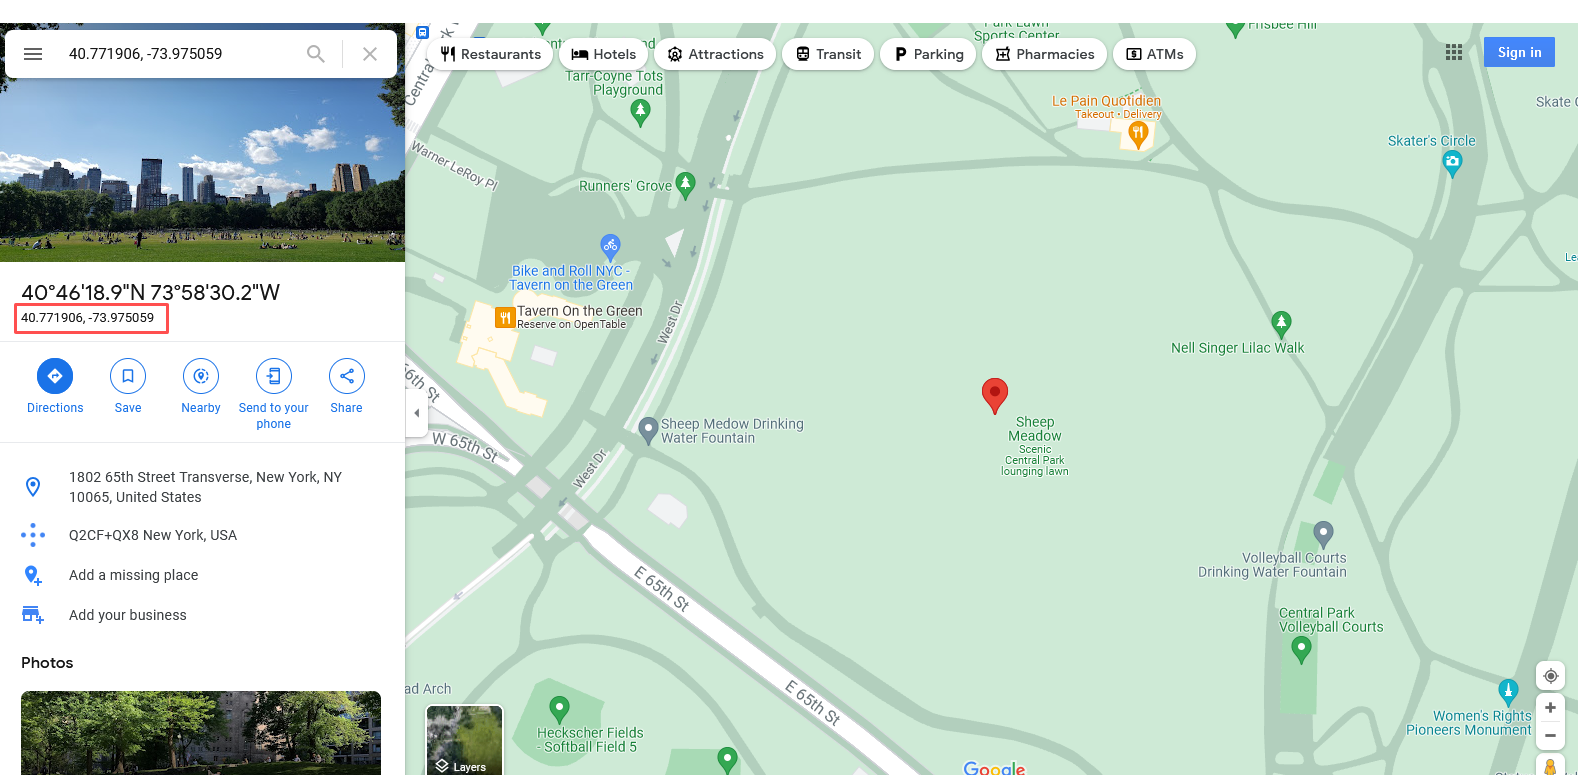Viewport: 1578px width, 775px height.
Task: Show your location on the map
Action: [1550, 676]
